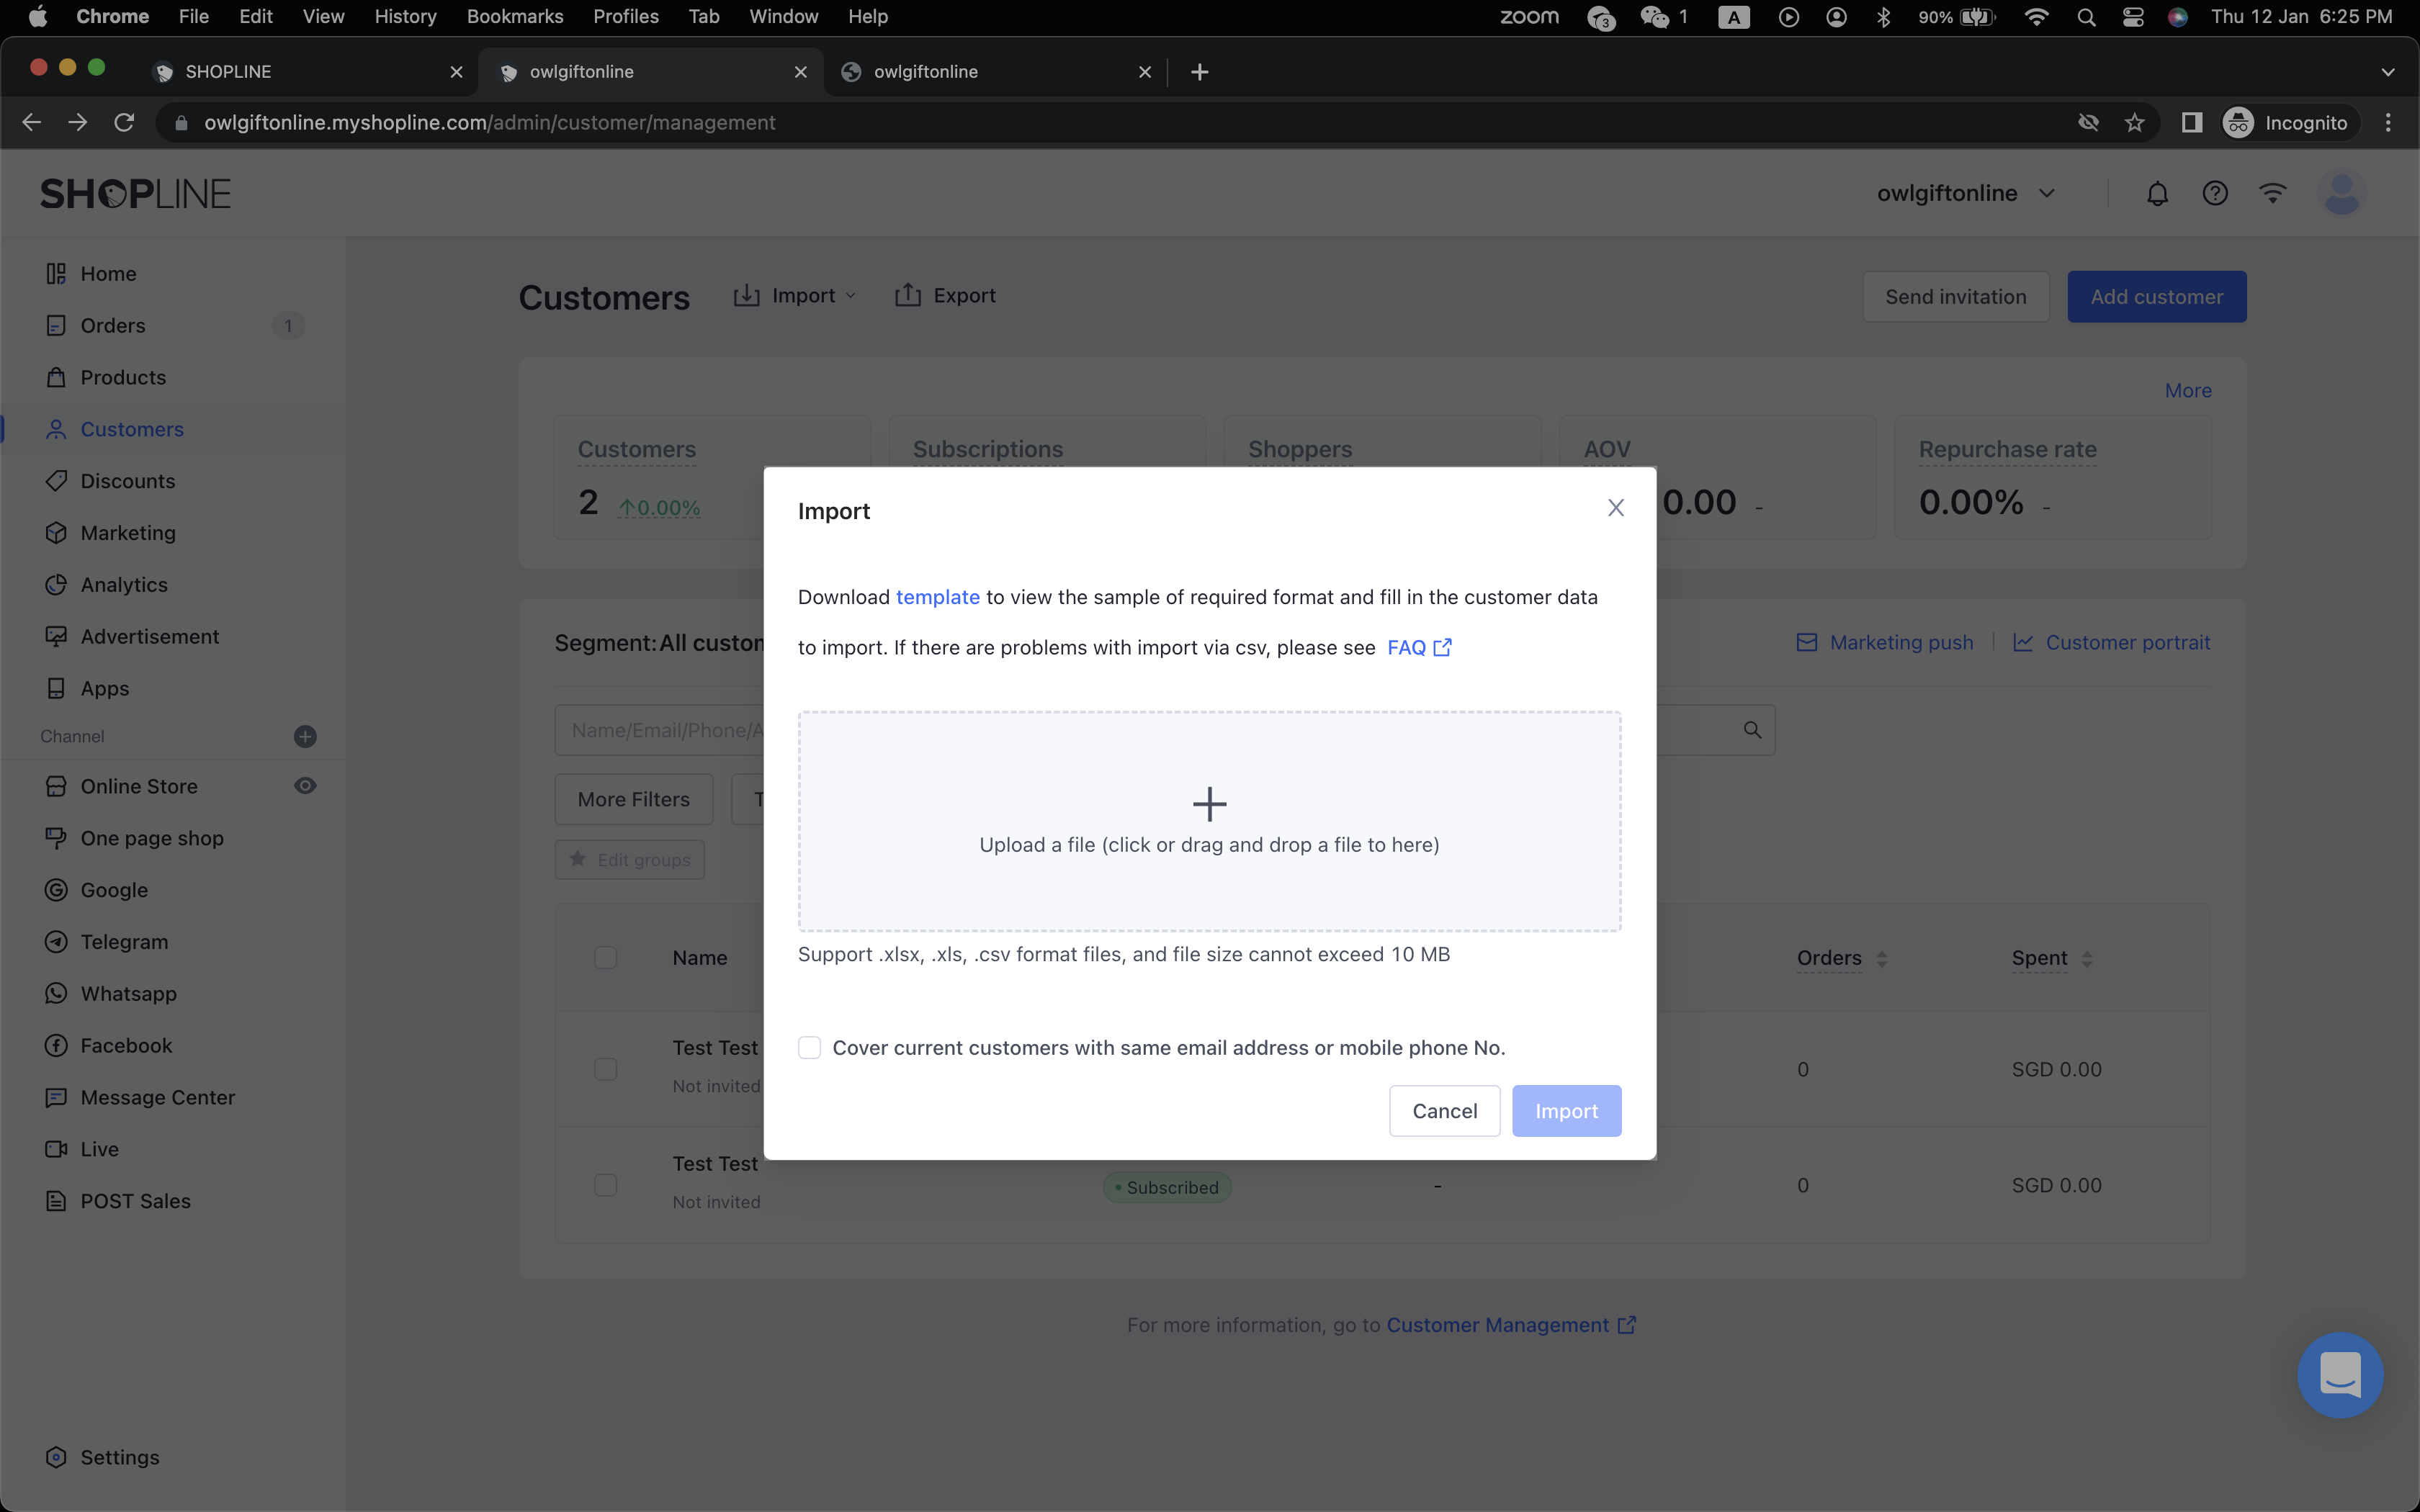
Task: Open Message Center in sidebar
Action: (x=157, y=1097)
